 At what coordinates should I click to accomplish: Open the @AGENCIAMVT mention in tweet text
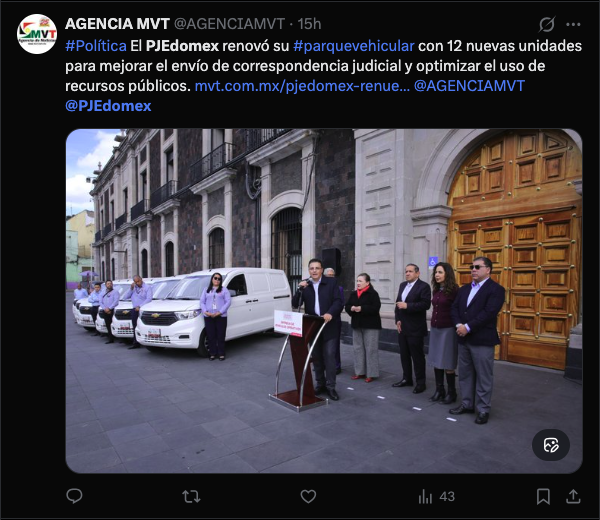(x=470, y=86)
